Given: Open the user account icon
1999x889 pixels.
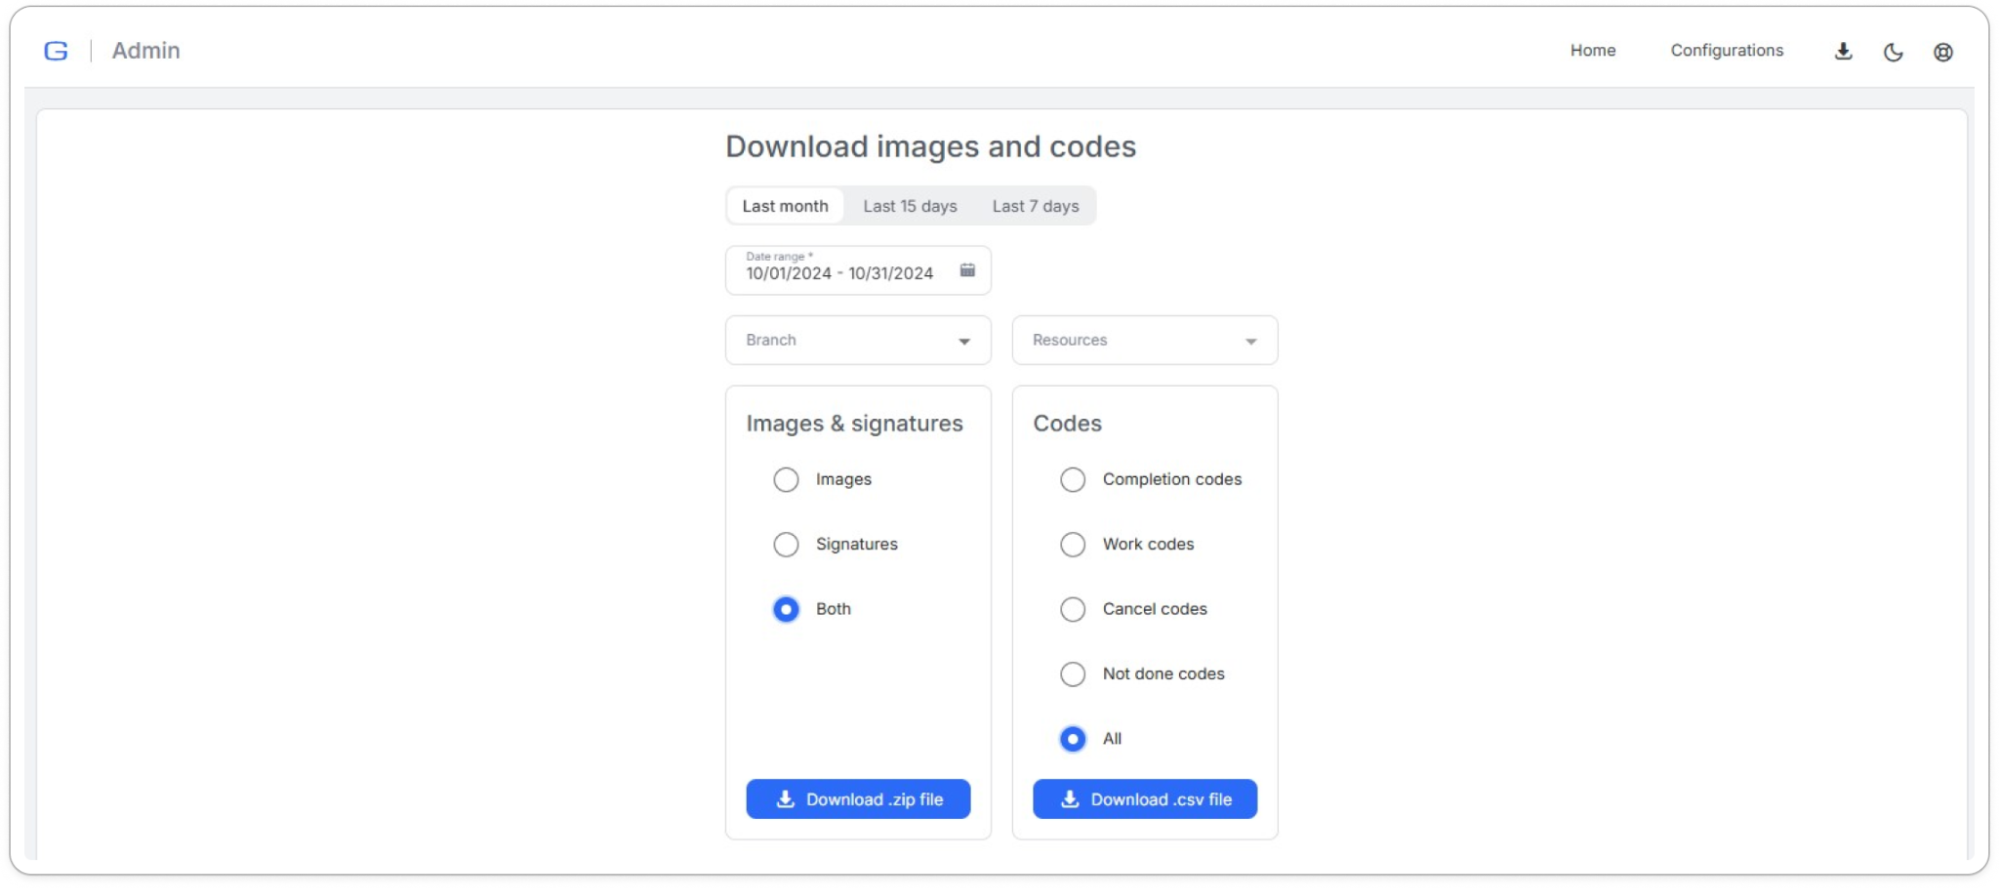Looking at the screenshot, I should [x=1942, y=52].
